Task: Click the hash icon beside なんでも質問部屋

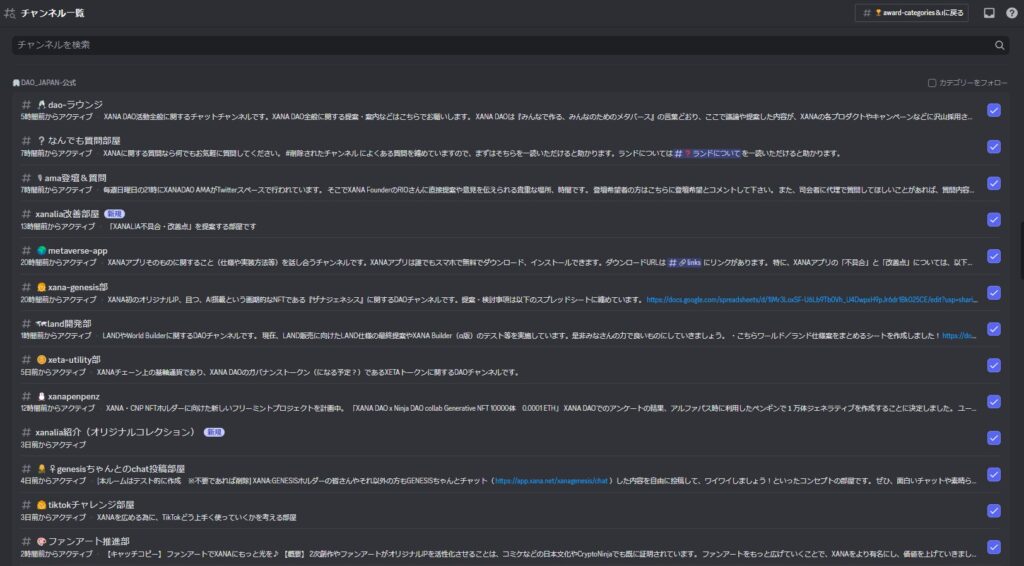Action: click(x=26, y=140)
